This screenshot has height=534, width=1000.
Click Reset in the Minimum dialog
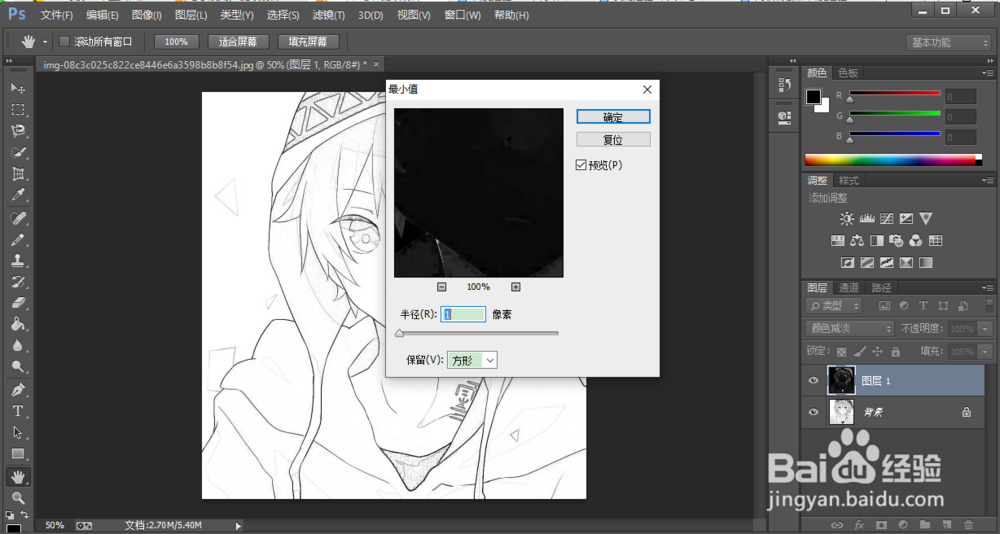613,140
